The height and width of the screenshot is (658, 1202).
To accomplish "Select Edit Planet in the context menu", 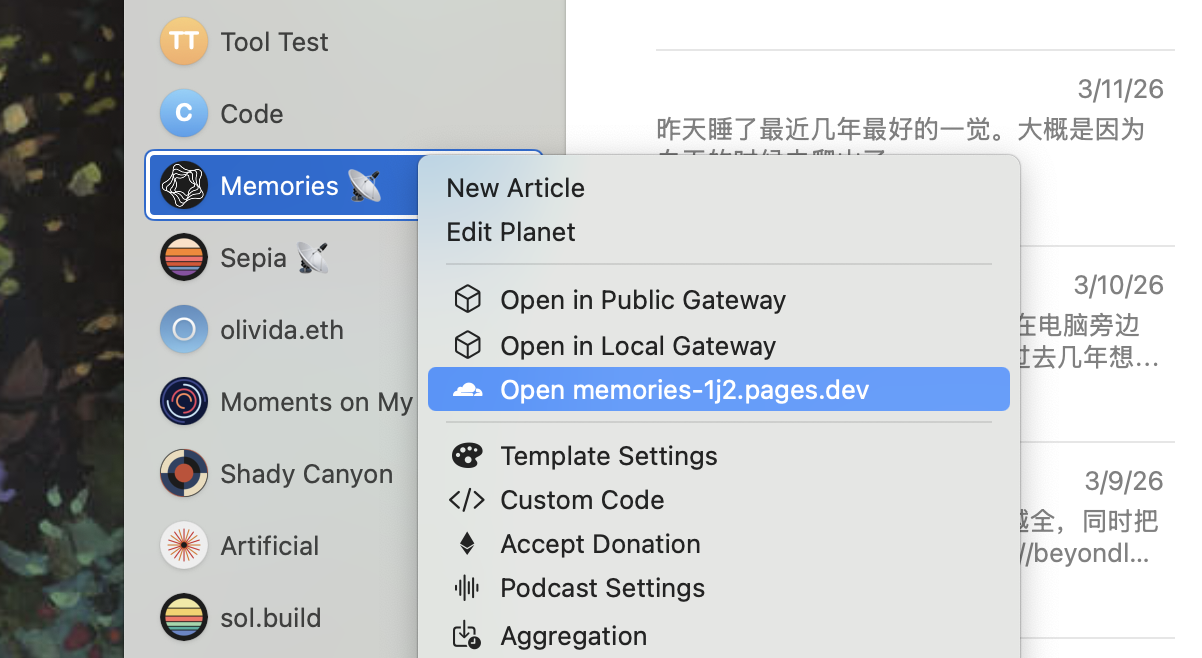I will point(511,231).
